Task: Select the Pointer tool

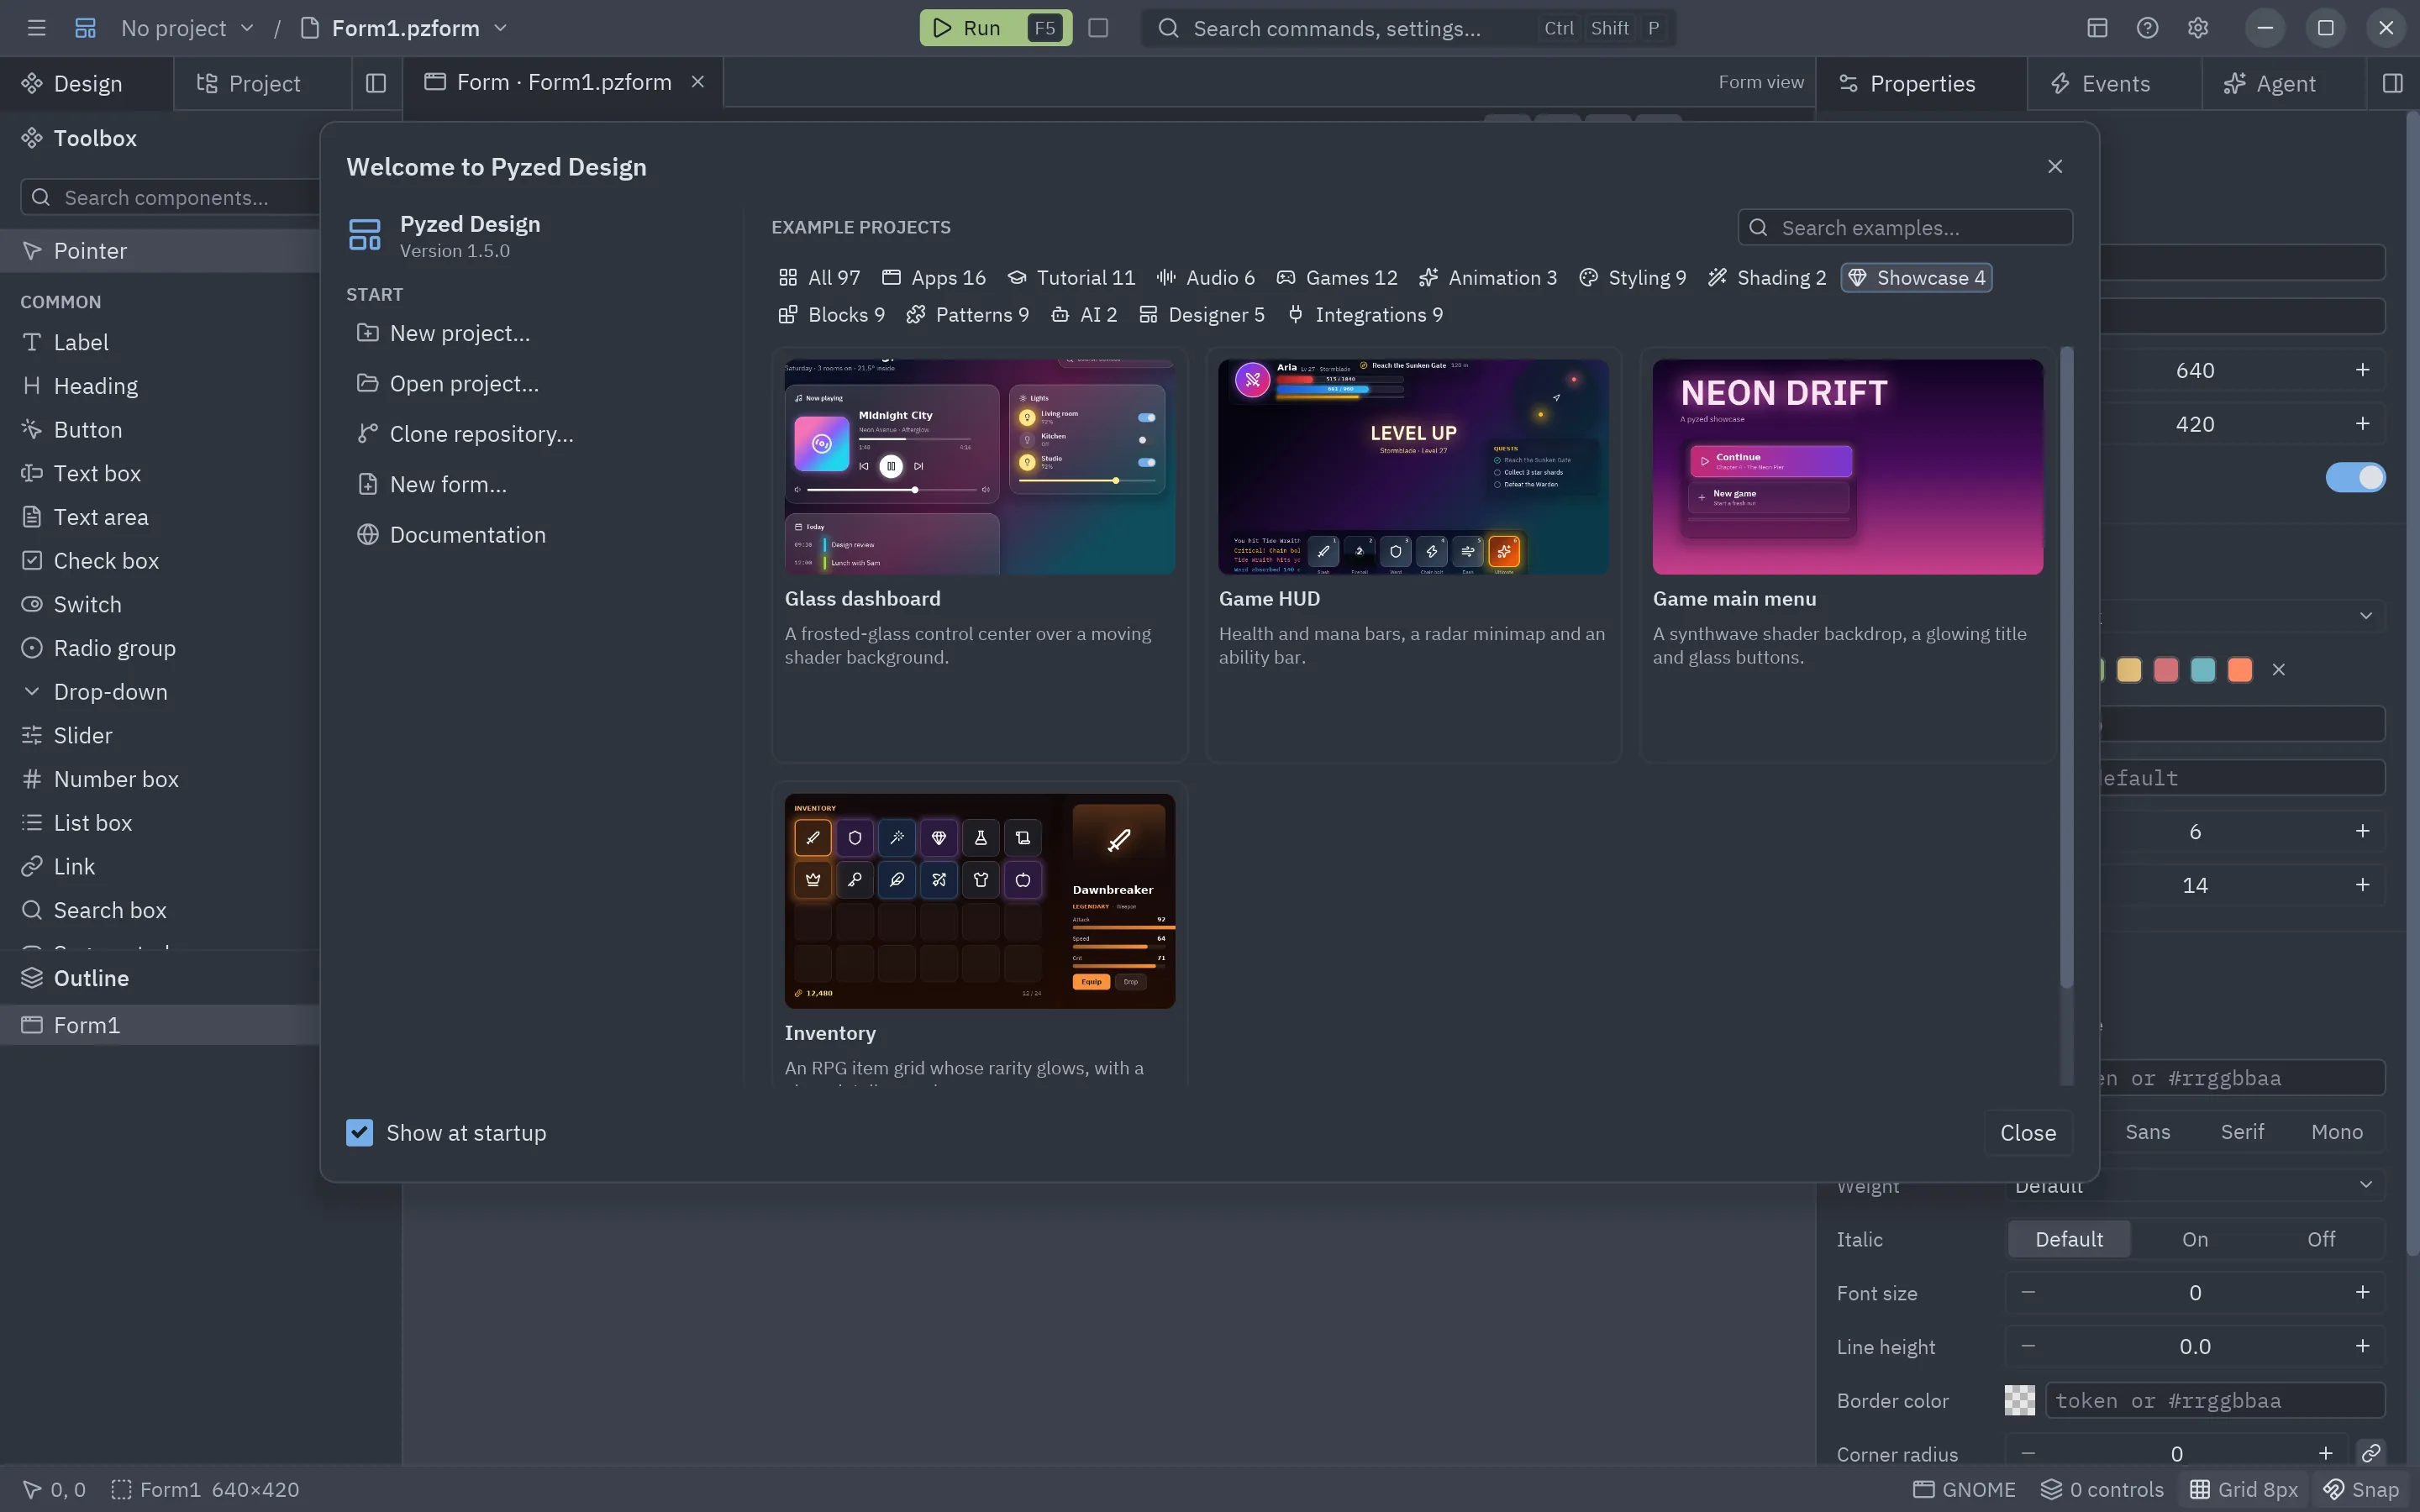Action: (x=160, y=251)
